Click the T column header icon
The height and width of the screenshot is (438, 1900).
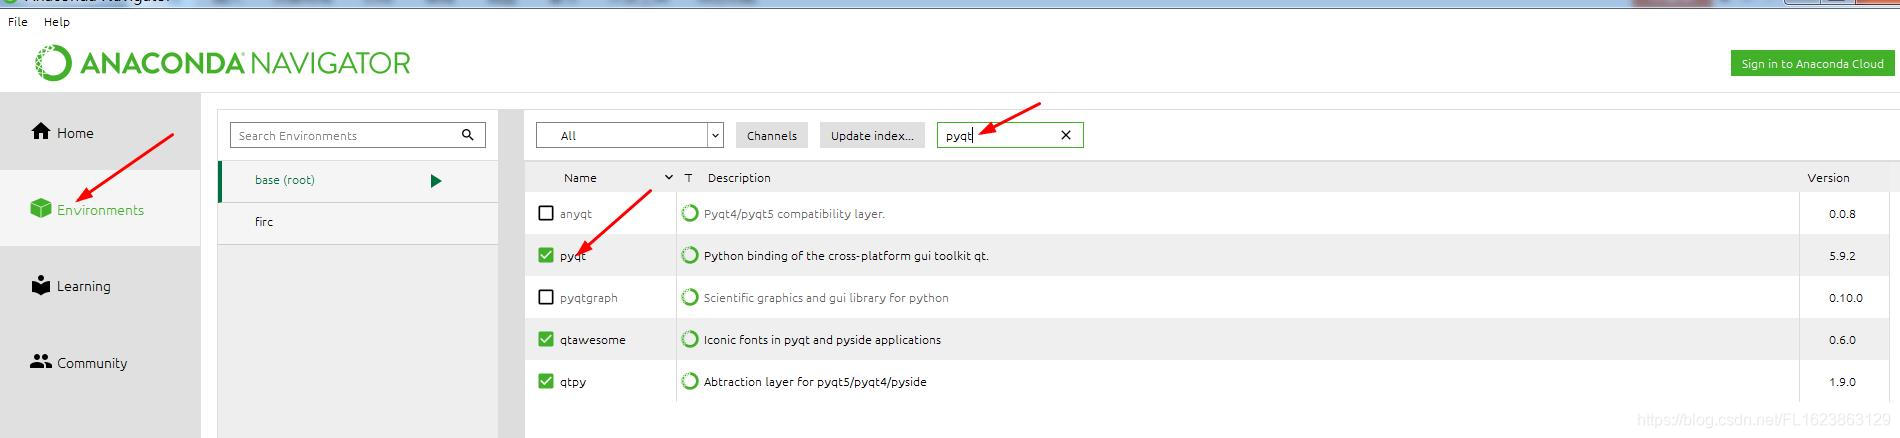coord(688,178)
